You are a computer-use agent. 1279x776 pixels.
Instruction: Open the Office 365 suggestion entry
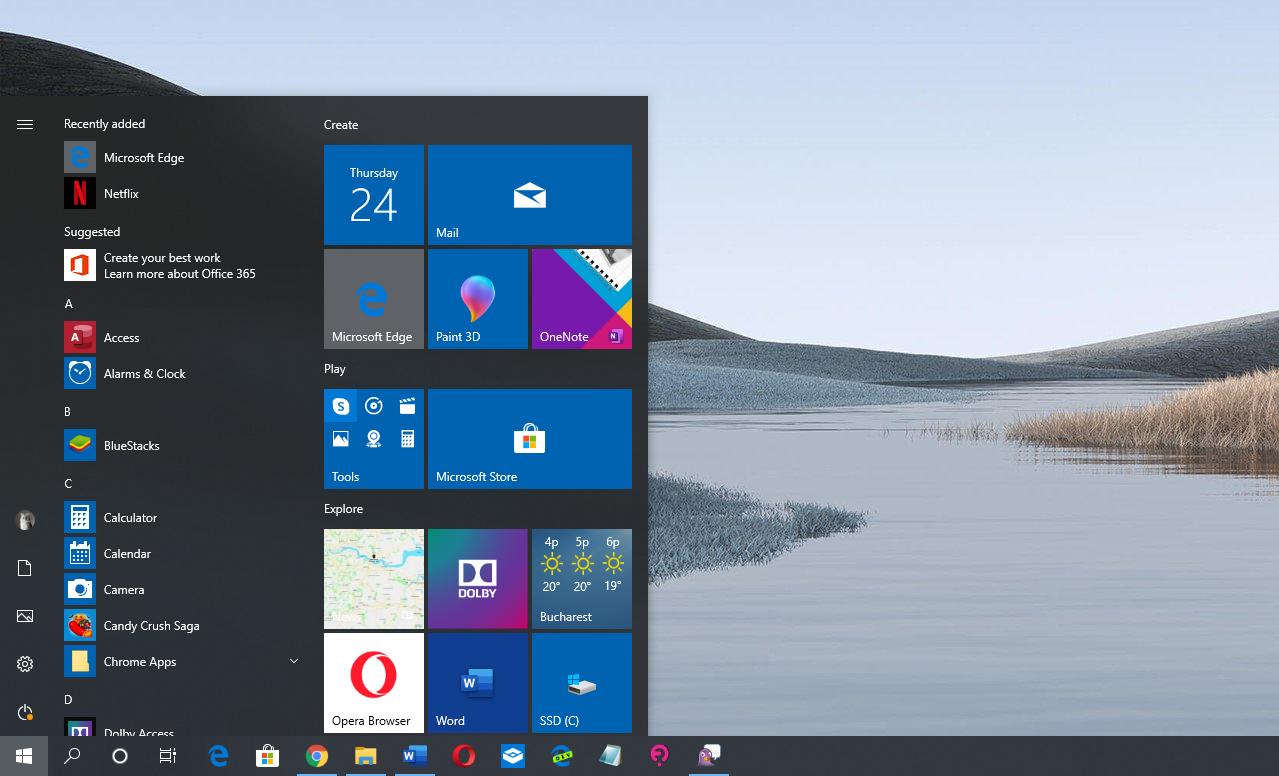click(182, 266)
